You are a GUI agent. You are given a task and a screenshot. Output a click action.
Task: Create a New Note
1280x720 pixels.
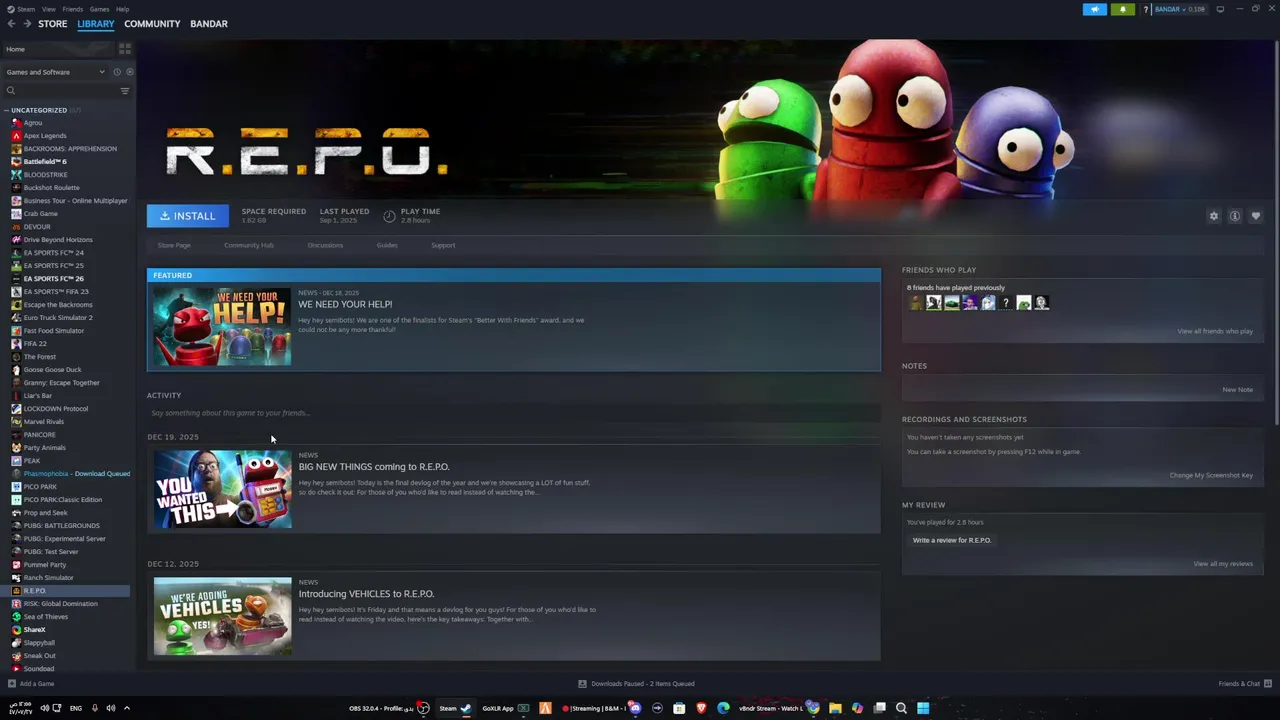pyautogui.click(x=1237, y=390)
